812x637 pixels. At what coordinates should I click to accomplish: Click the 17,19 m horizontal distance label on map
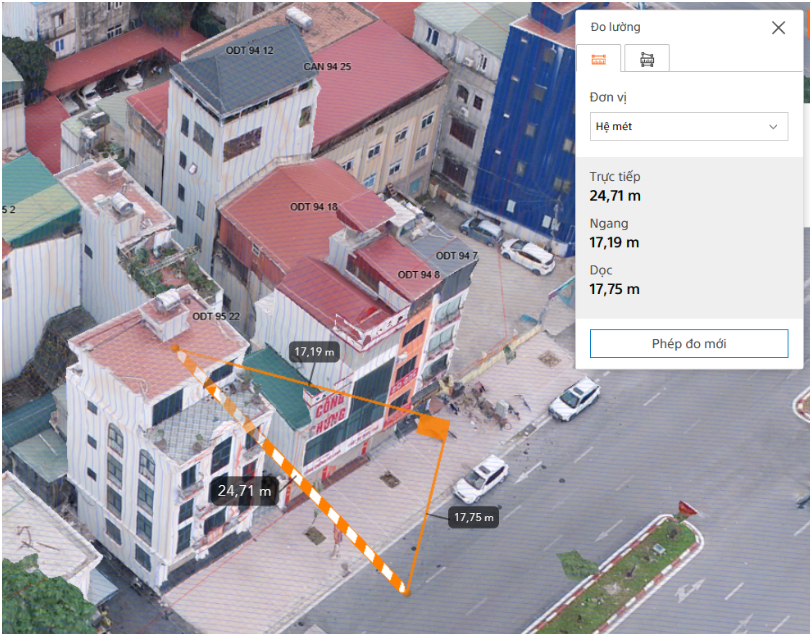pos(313,352)
